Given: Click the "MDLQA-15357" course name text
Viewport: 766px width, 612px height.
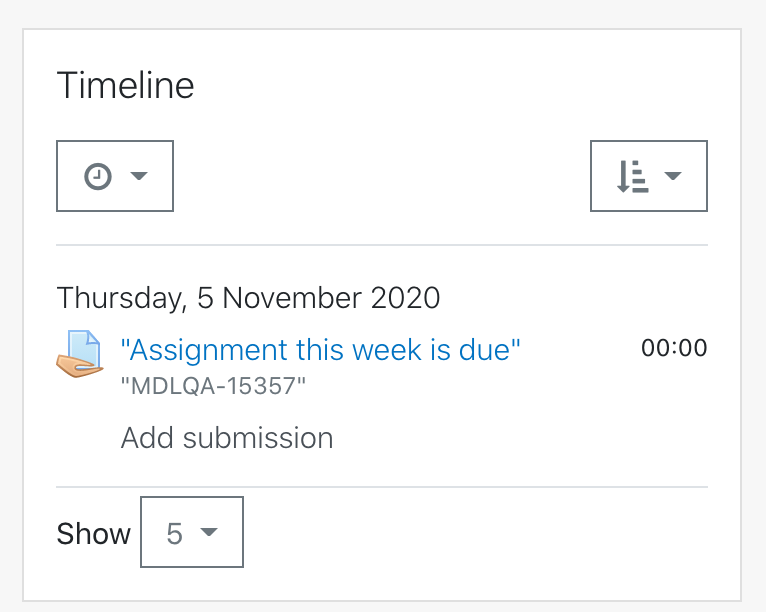Looking at the screenshot, I should [x=213, y=386].
